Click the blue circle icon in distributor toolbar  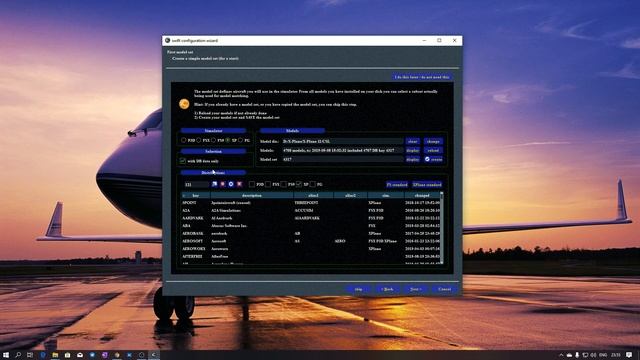231,184
